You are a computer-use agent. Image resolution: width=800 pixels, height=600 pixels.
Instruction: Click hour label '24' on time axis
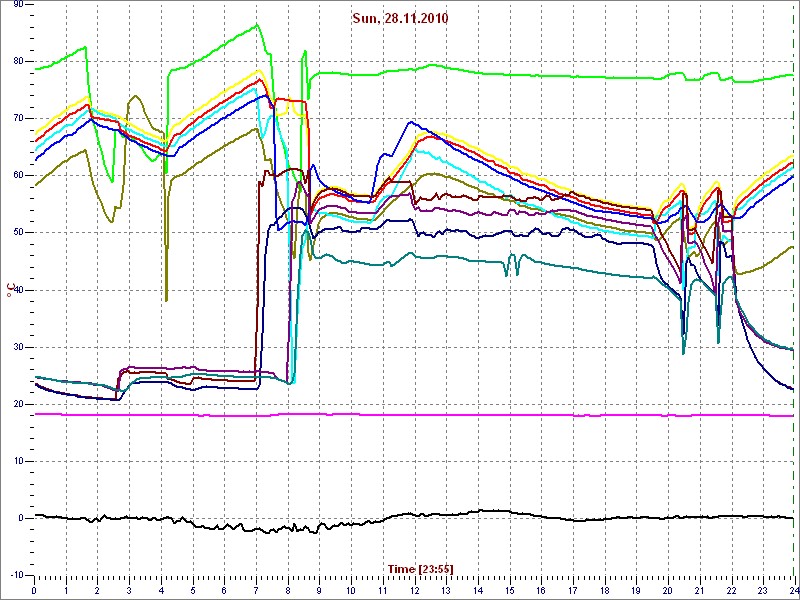point(793,592)
